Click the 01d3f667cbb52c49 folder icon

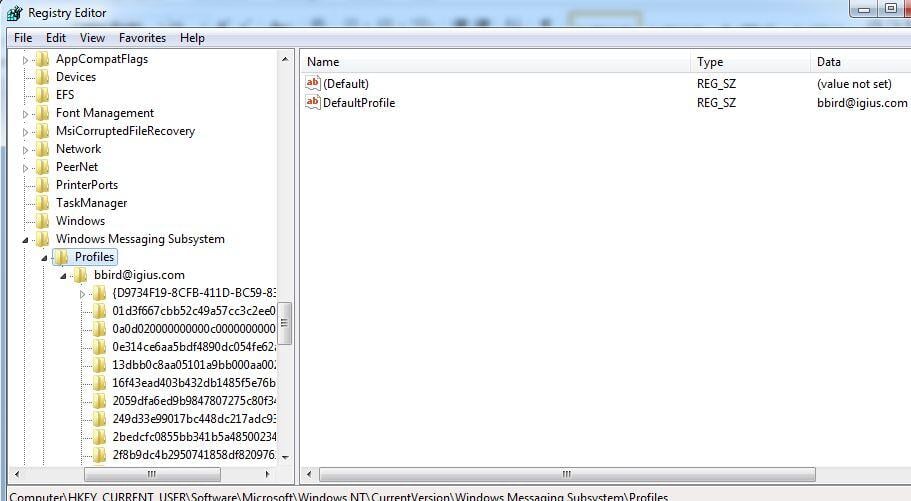100,312
